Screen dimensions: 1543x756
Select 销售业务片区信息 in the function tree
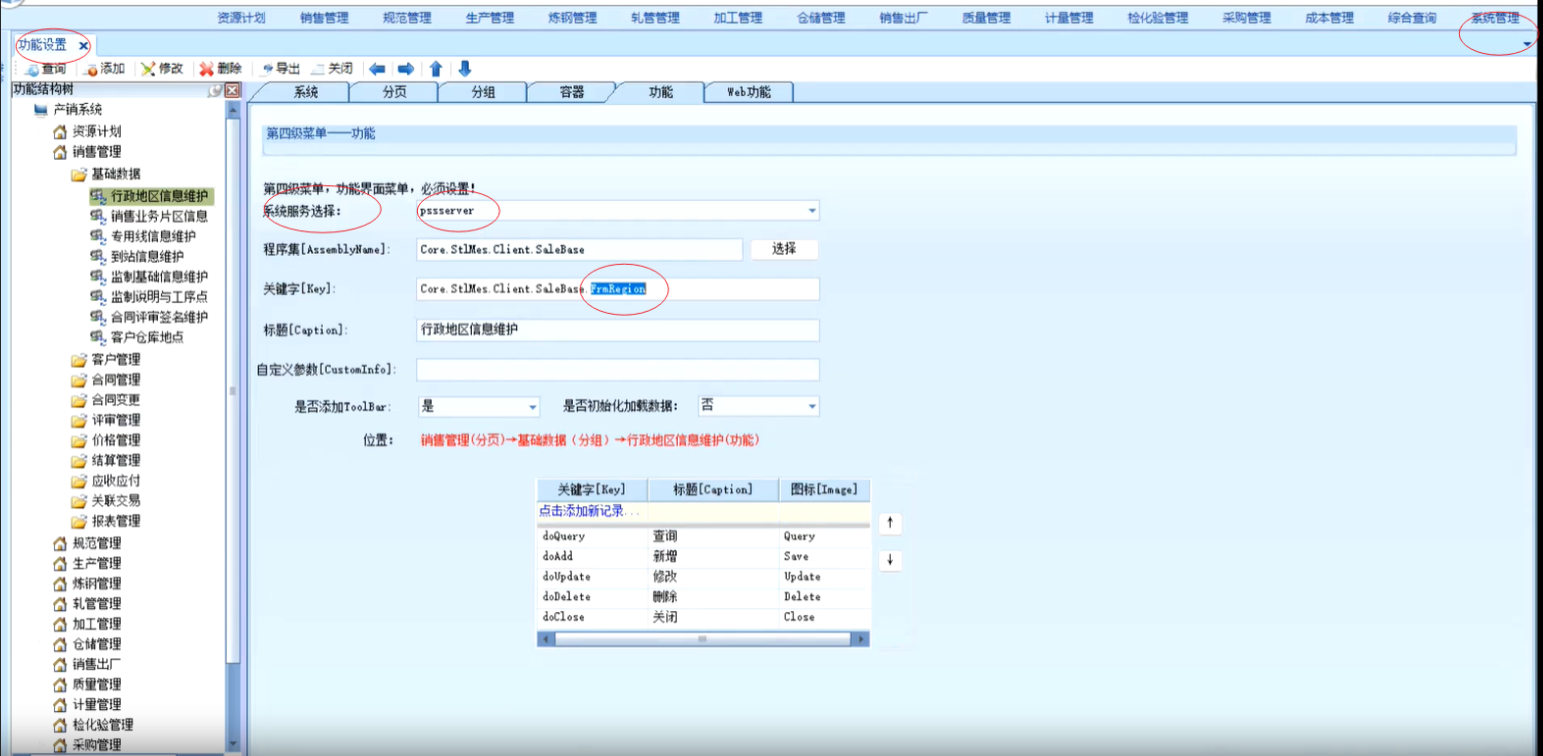pos(159,216)
